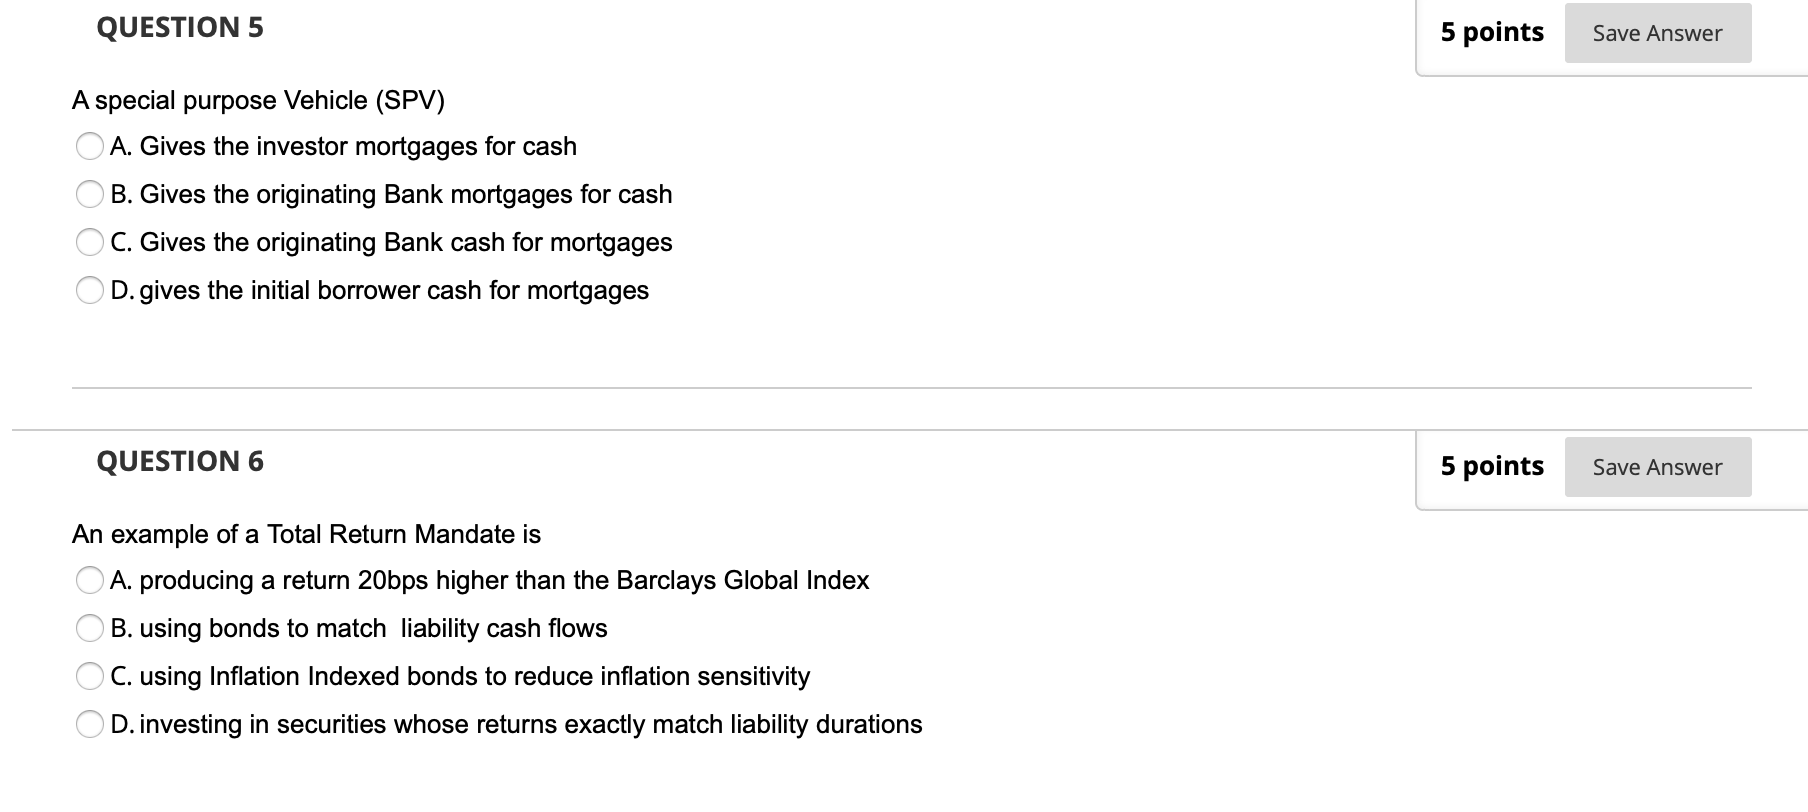Select "Gives the originating Bank cash for mortgages"
Viewport: 1808px width, 812px height.
point(90,242)
